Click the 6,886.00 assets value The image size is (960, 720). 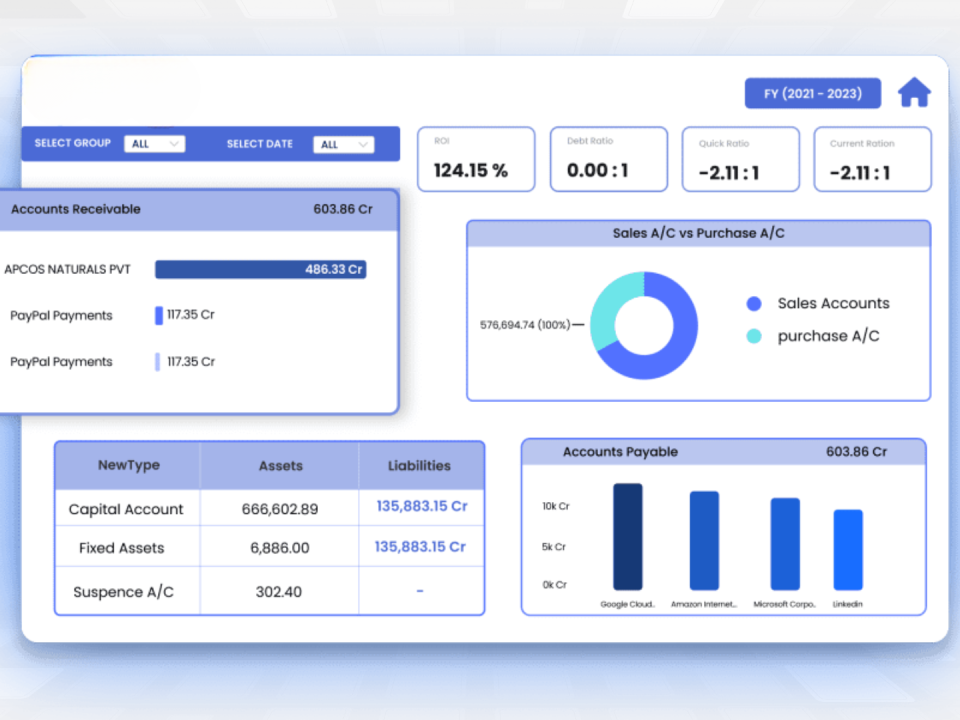click(x=280, y=548)
